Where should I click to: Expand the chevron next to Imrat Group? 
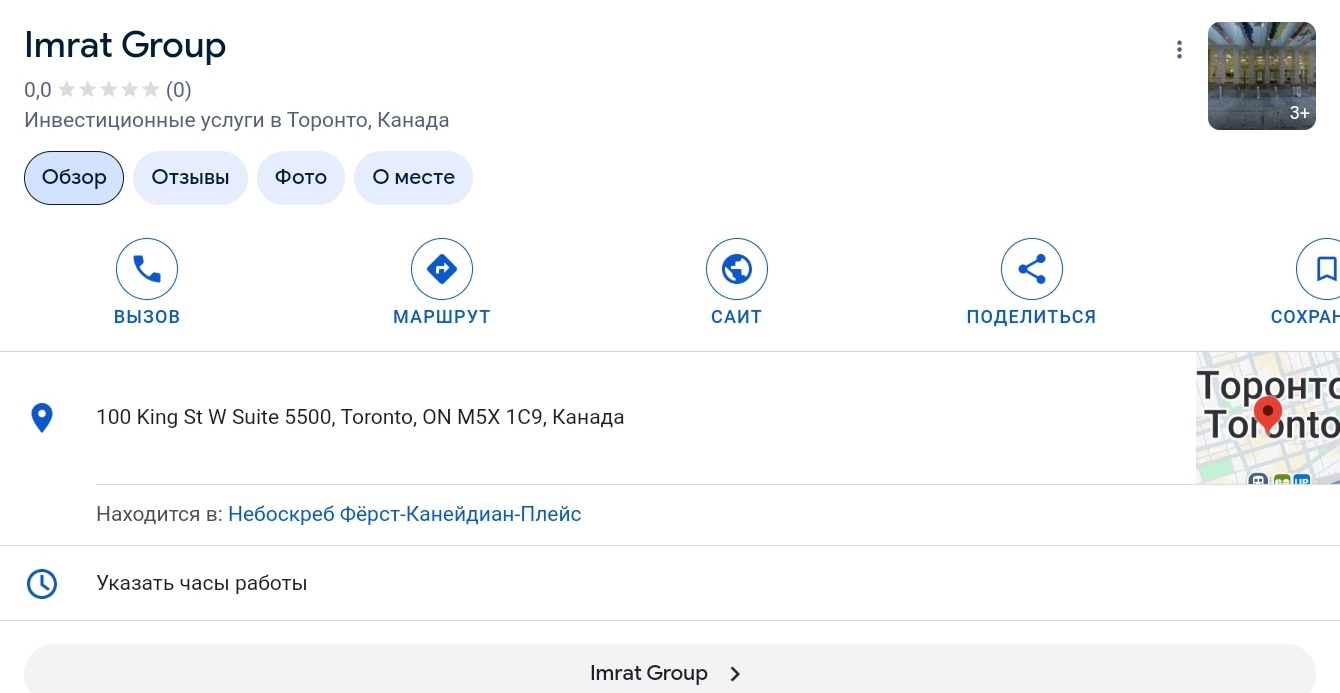coord(735,674)
